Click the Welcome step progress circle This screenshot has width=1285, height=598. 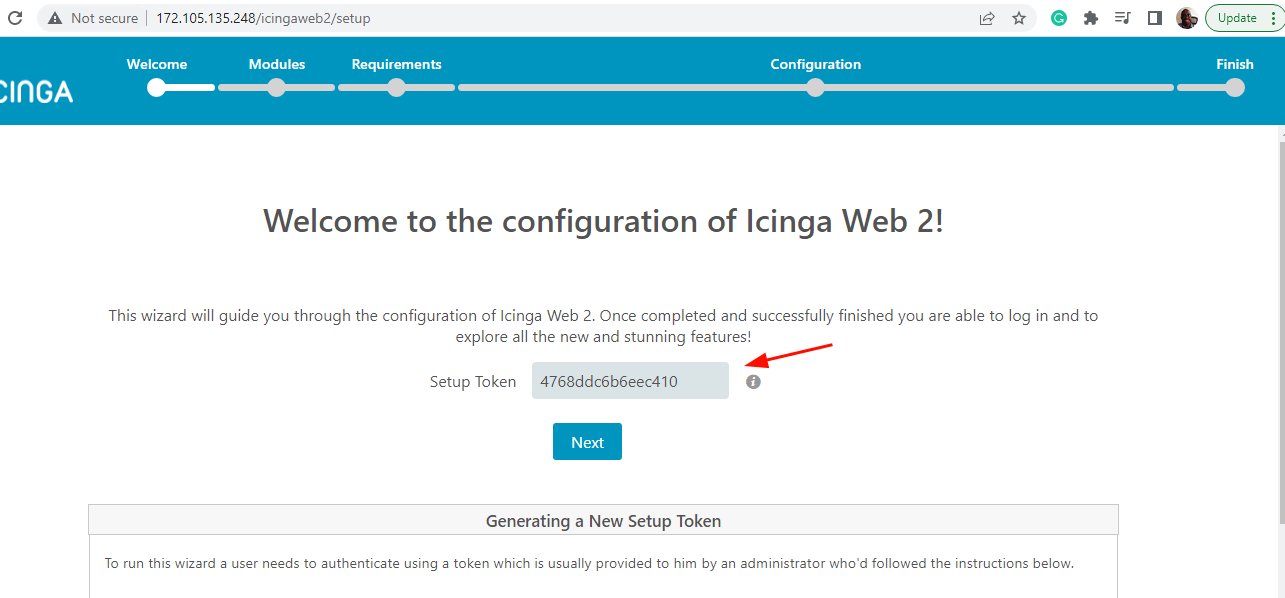click(157, 88)
